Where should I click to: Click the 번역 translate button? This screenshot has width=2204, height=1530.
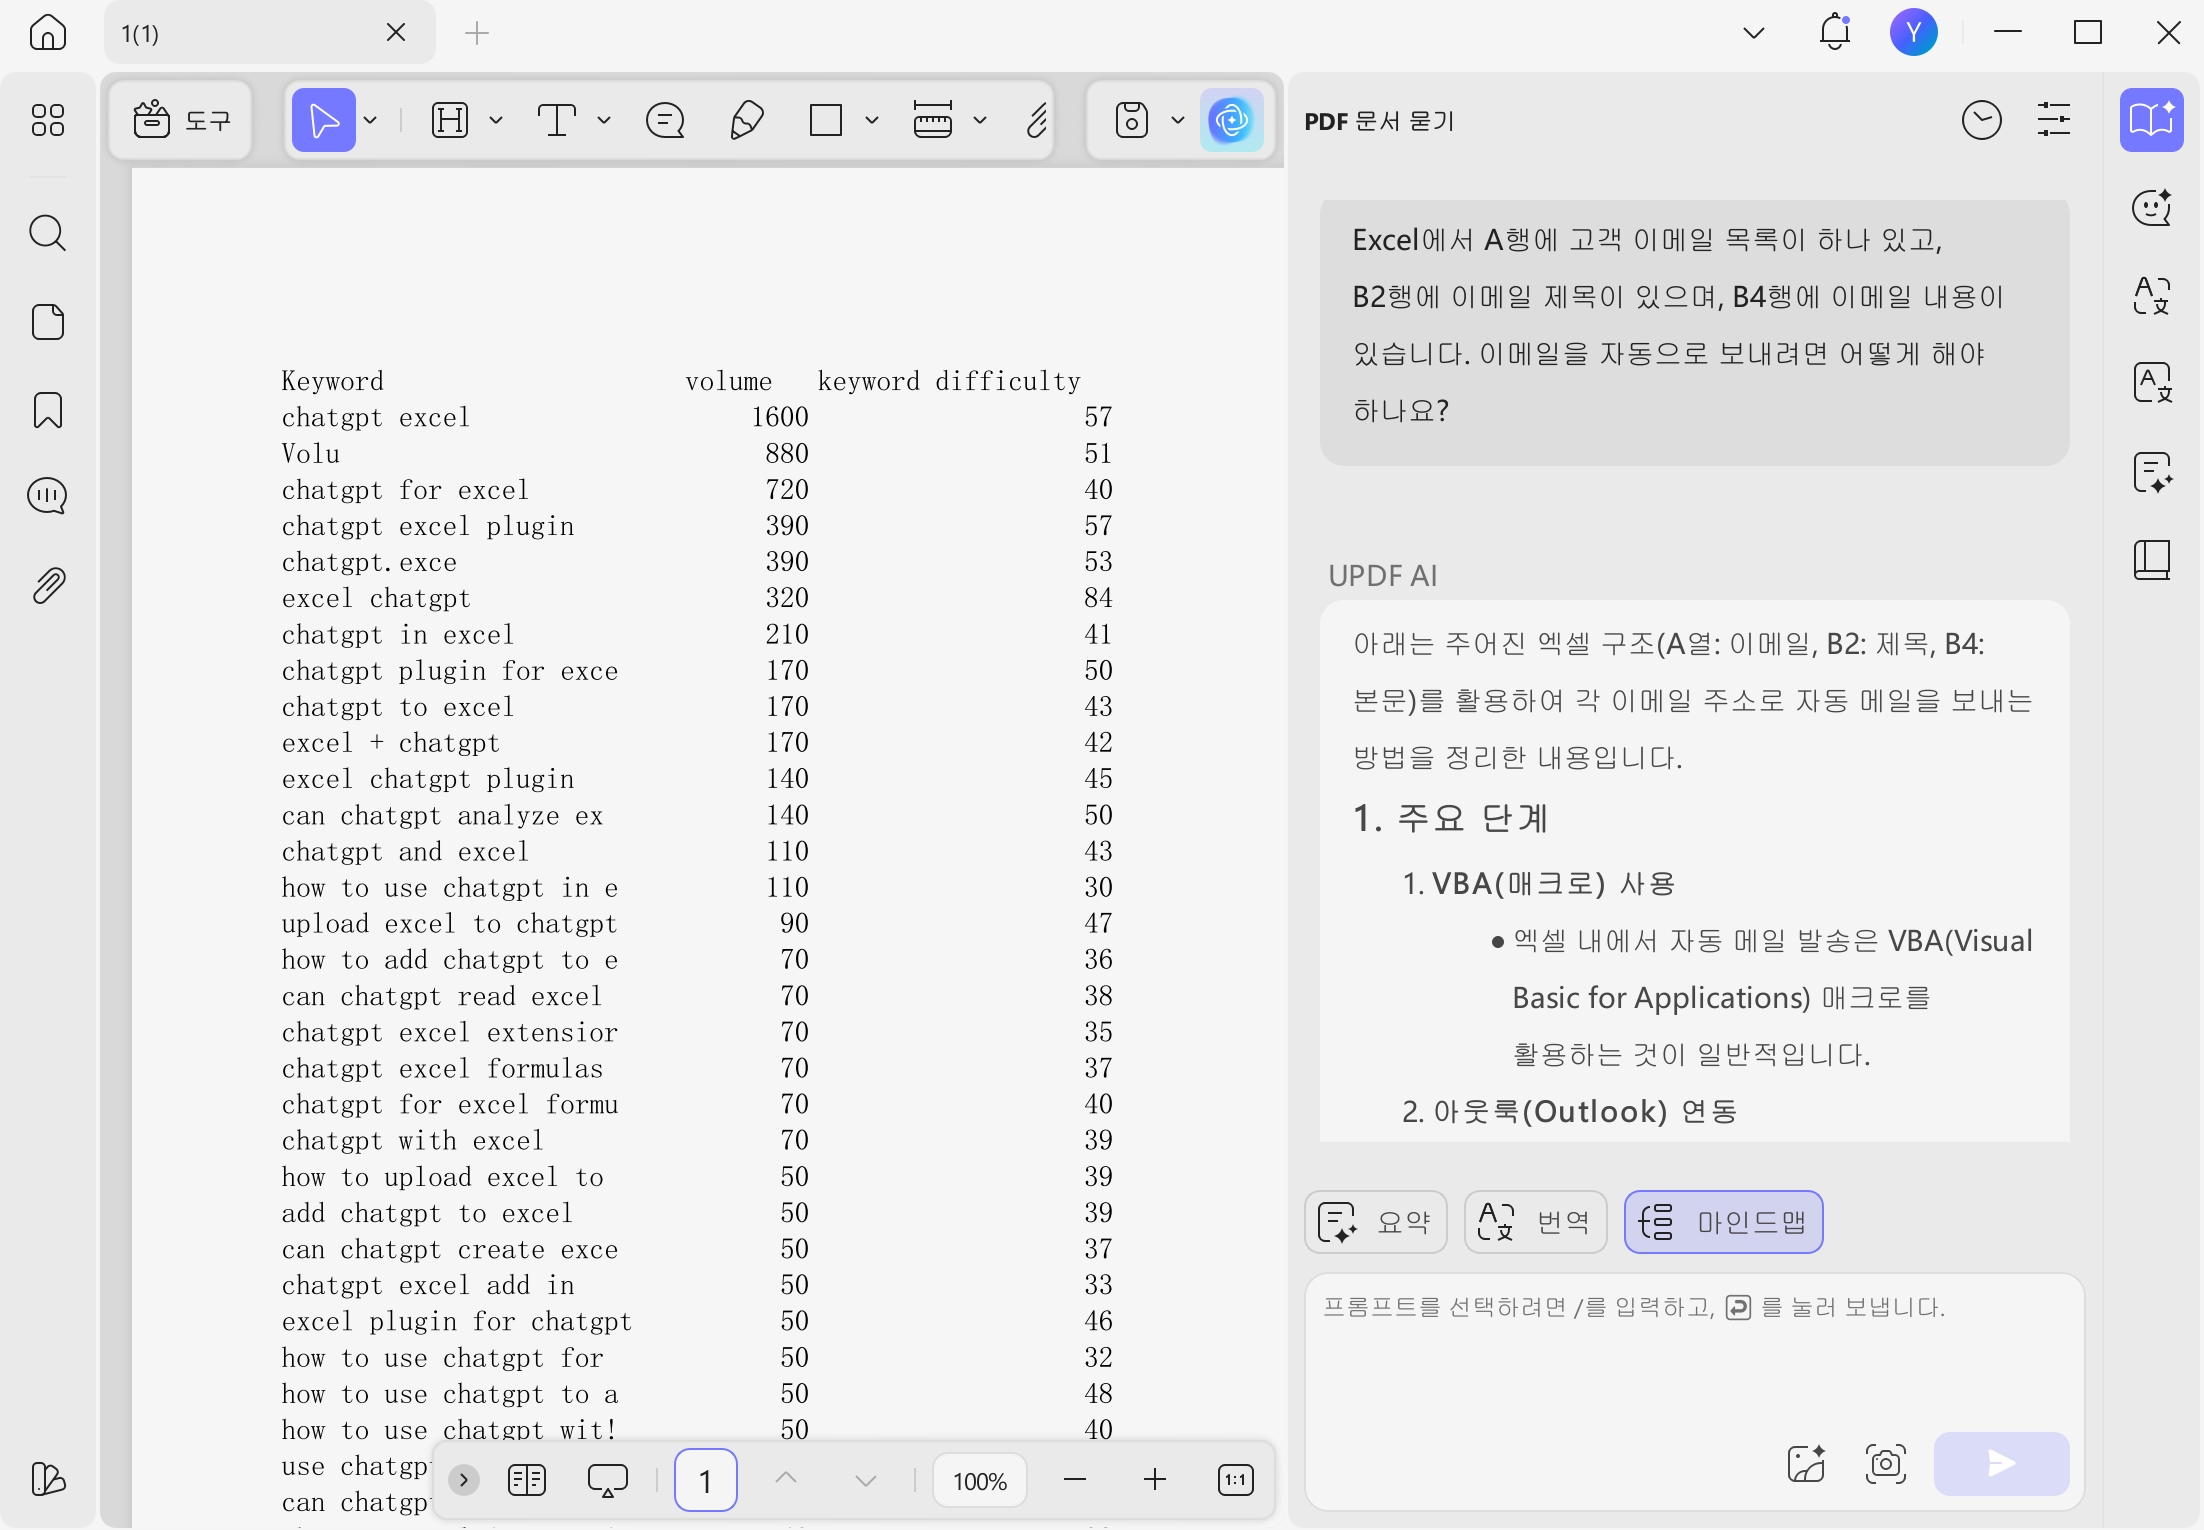click(x=1536, y=1222)
